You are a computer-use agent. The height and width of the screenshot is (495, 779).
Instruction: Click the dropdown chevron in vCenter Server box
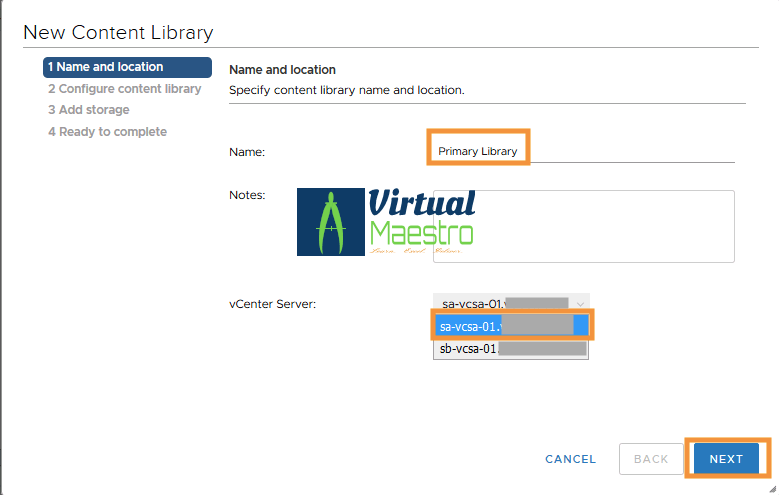579,303
